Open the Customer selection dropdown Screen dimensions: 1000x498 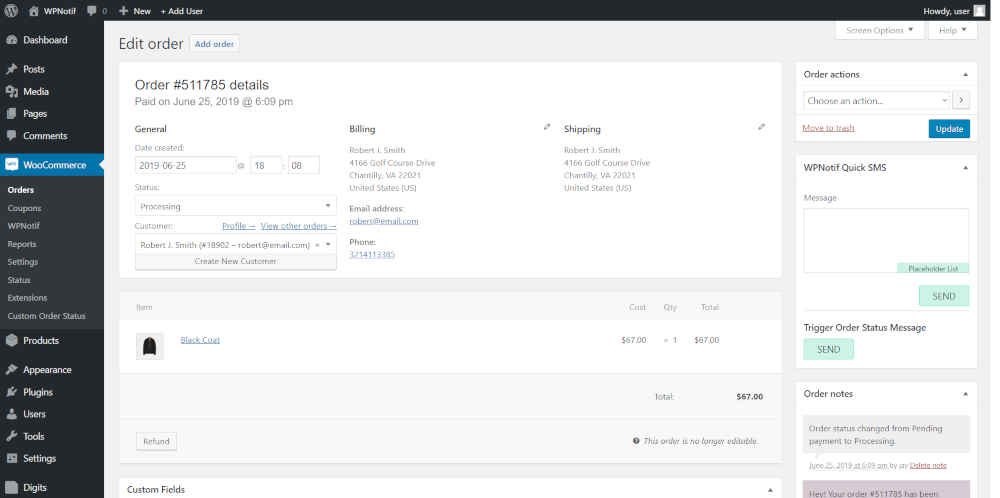[236, 244]
